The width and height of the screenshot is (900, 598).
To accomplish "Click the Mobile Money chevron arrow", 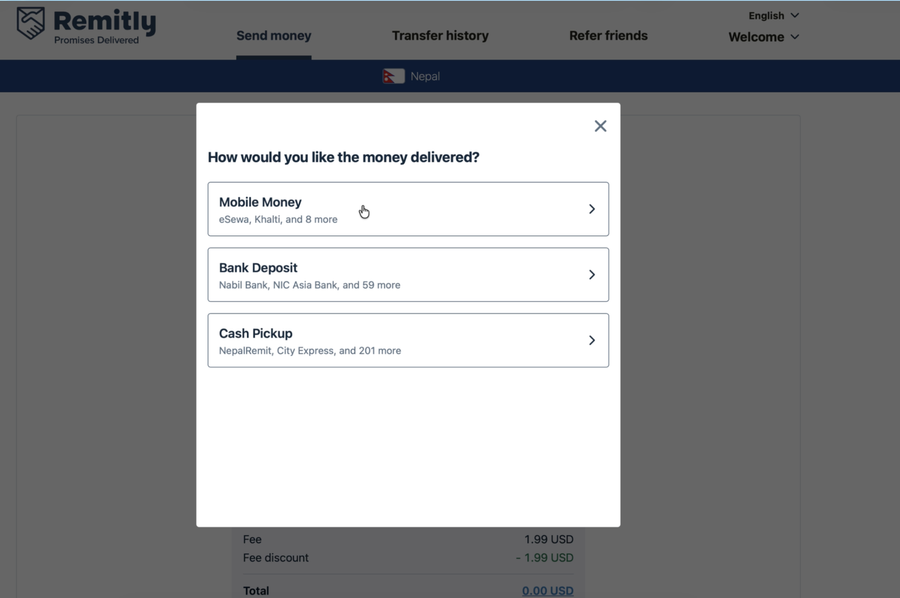I will [x=592, y=209].
